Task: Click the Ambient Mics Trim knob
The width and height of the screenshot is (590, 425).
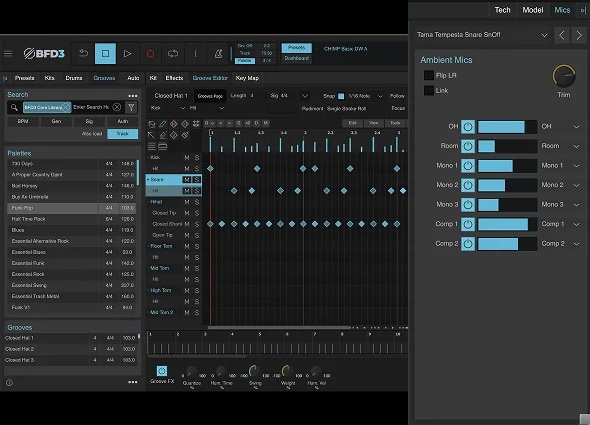Action: pyautogui.click(x=564, y=76)
